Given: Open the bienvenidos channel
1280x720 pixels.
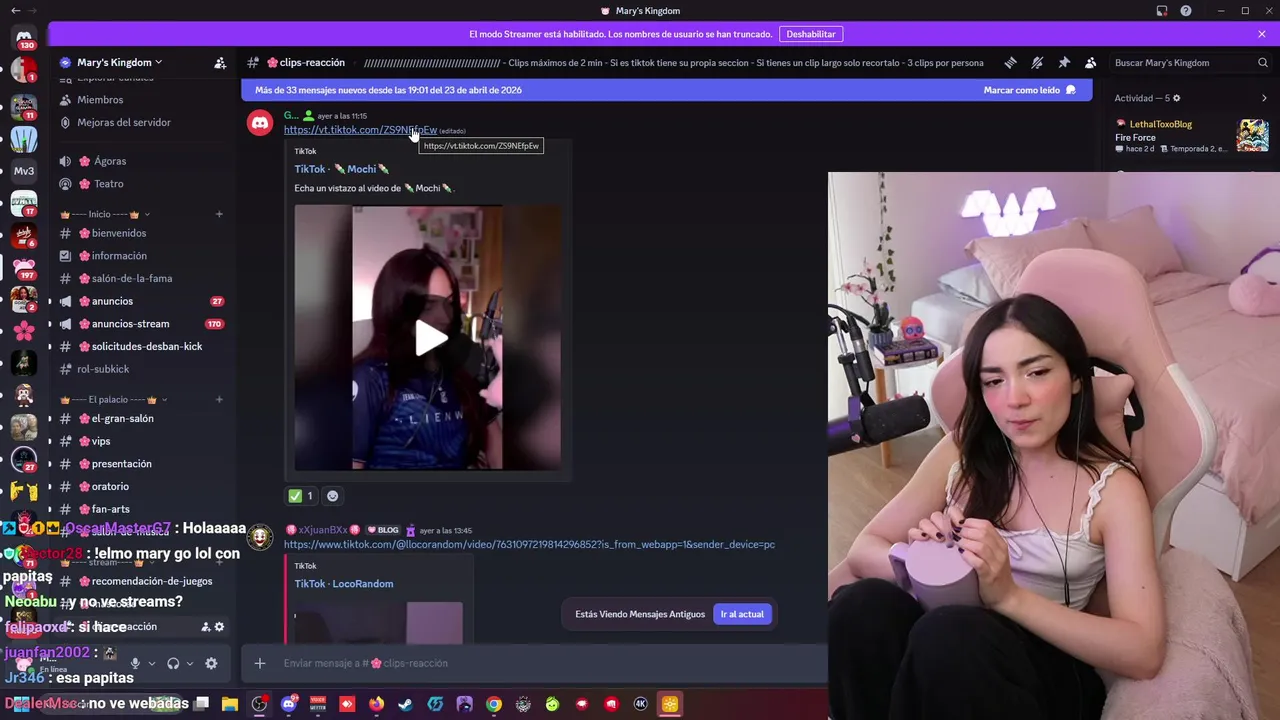Looking at the screenshot, I should point(119,233).
